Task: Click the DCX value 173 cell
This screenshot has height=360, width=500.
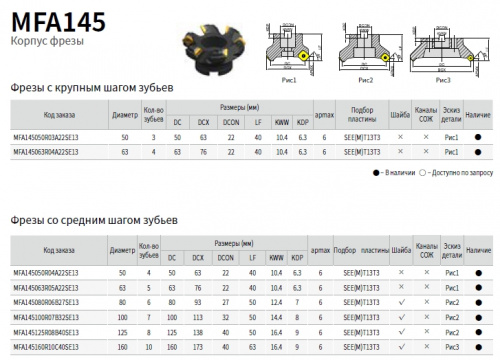Action: (x=198, y=347)
